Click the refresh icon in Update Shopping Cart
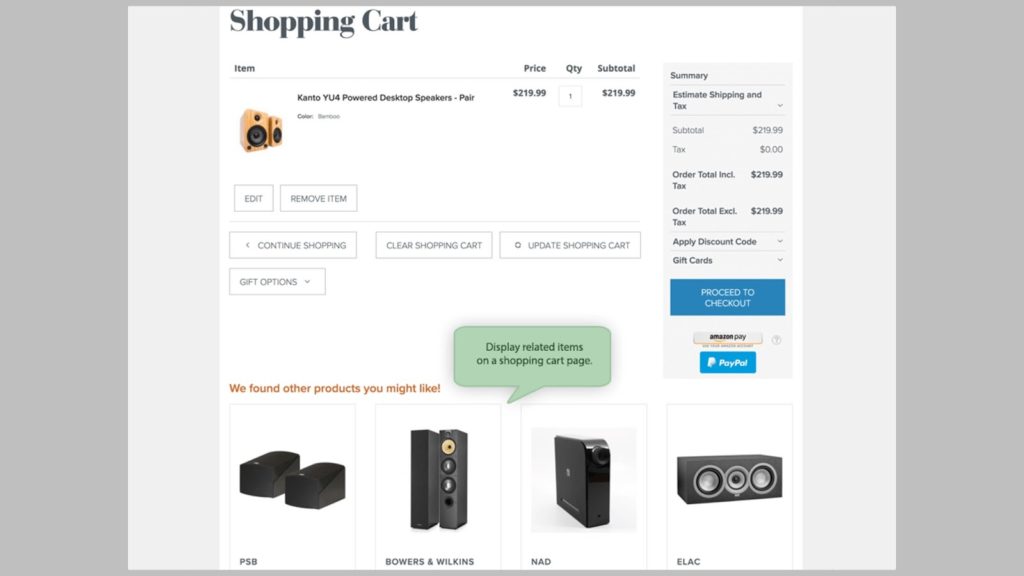The width and height of the screenshot is (1024, 576). (517, 245)
